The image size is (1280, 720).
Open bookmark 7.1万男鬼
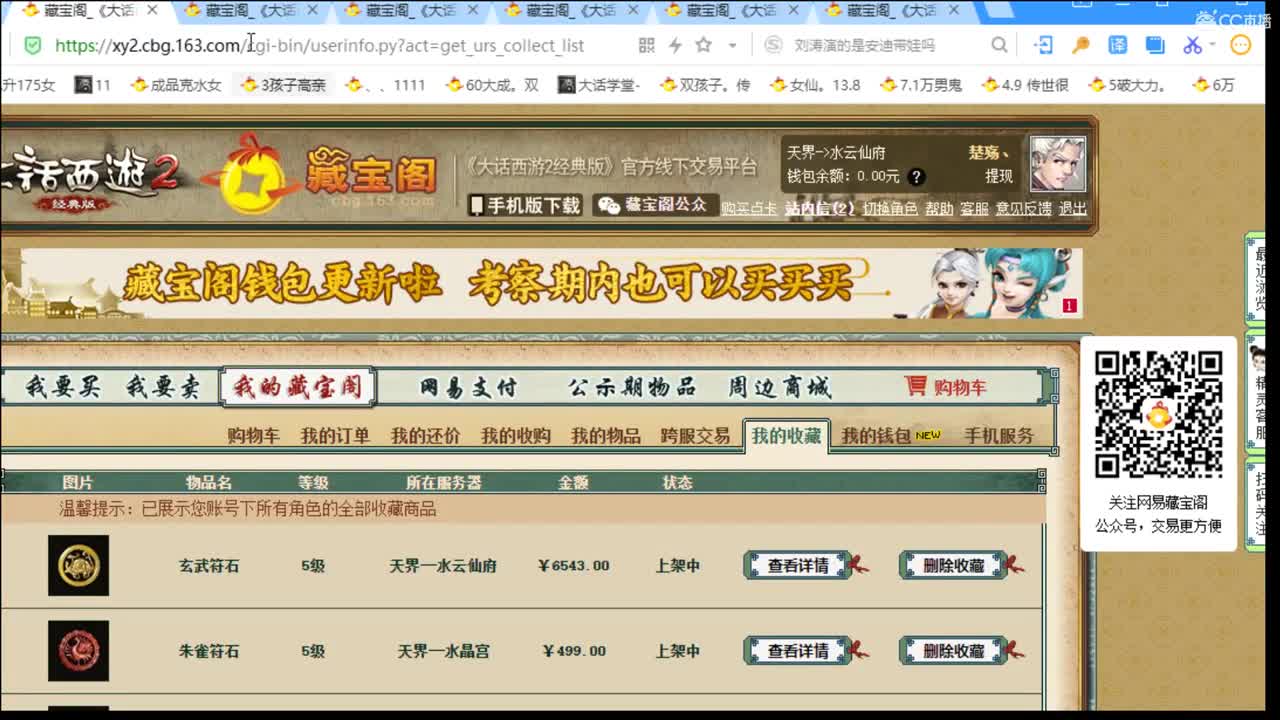click(920, 85)
